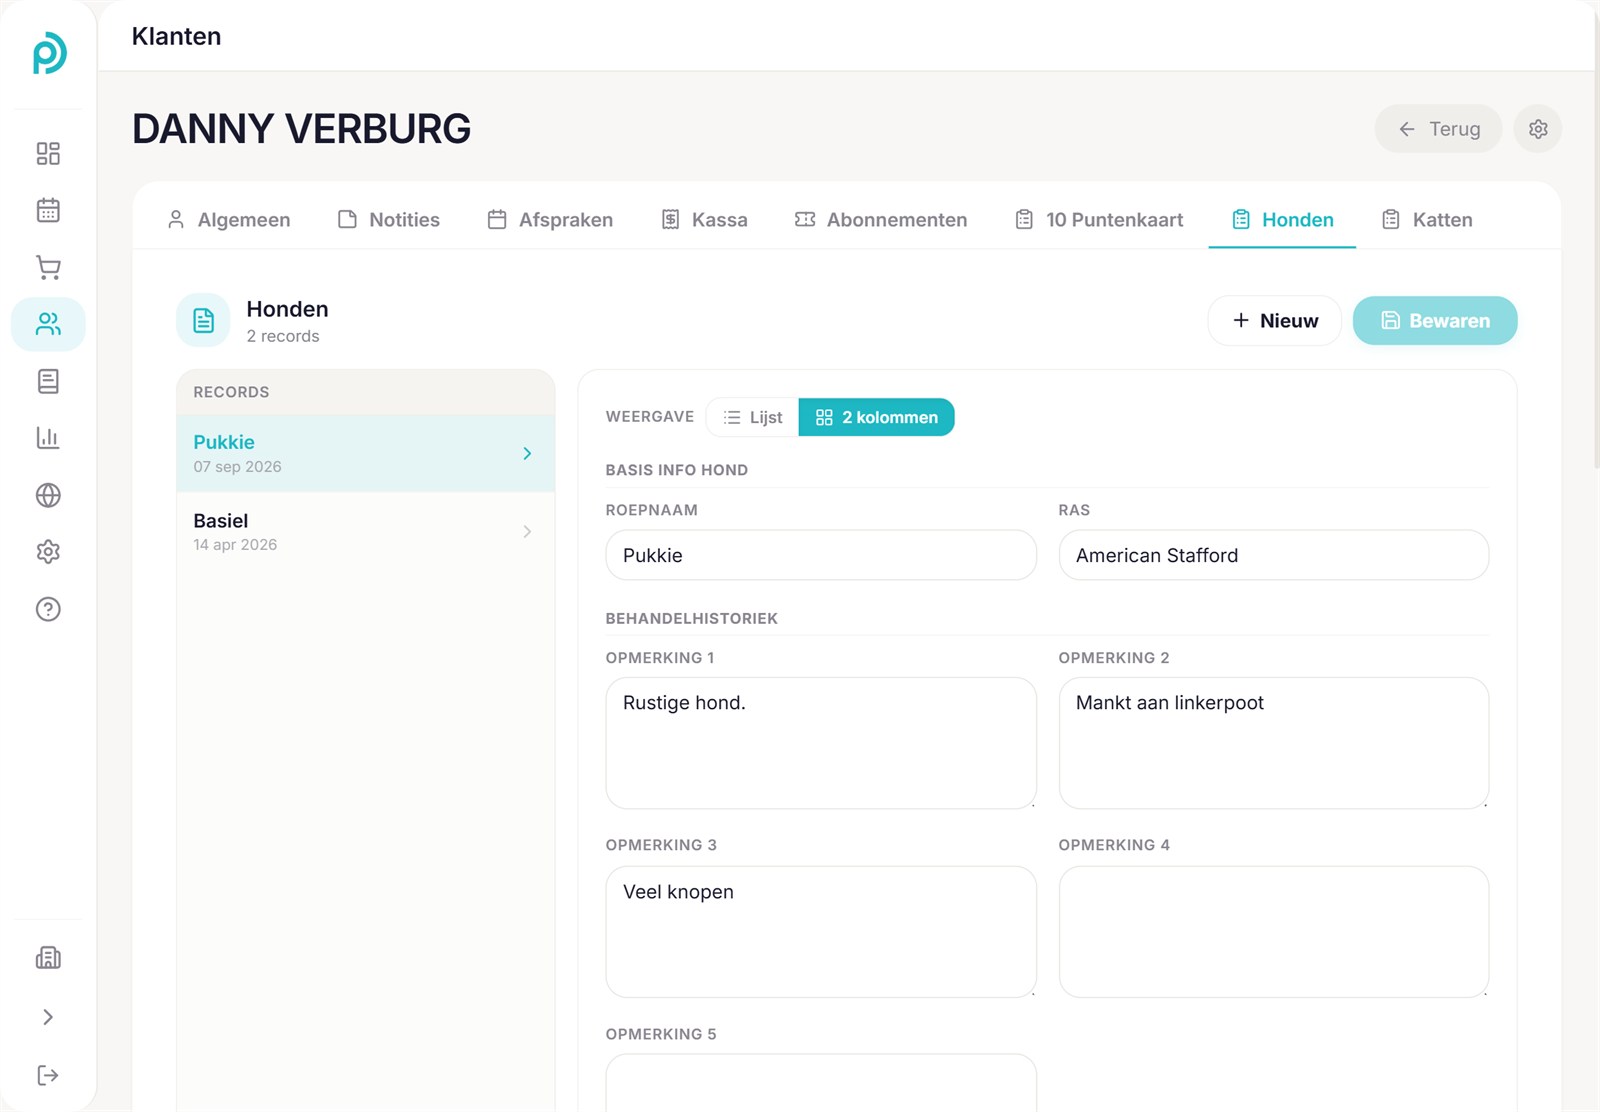Open the shopping cart icon in sidebar
The height and width of the screenshot is (1112, 1600).
pos(48,267)
